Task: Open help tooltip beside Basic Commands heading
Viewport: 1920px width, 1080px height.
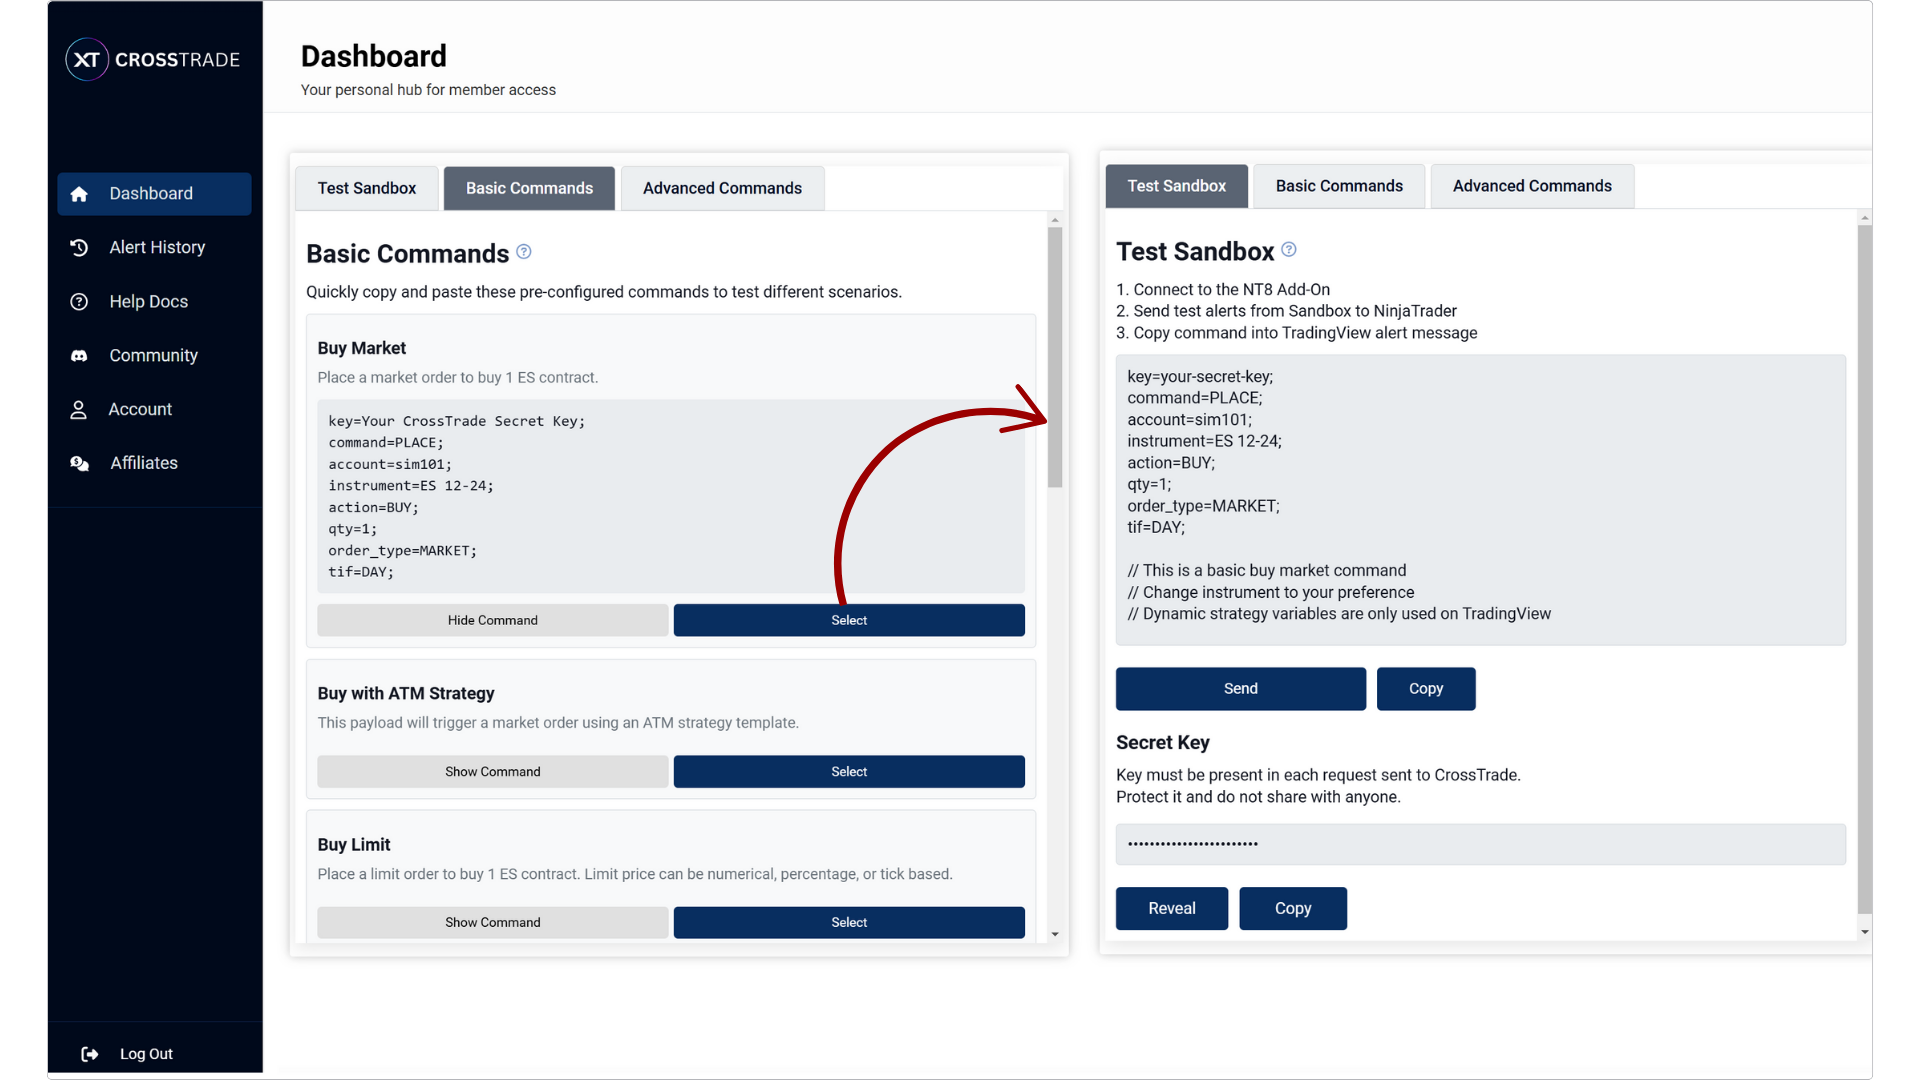Action: tap(524, 252)
